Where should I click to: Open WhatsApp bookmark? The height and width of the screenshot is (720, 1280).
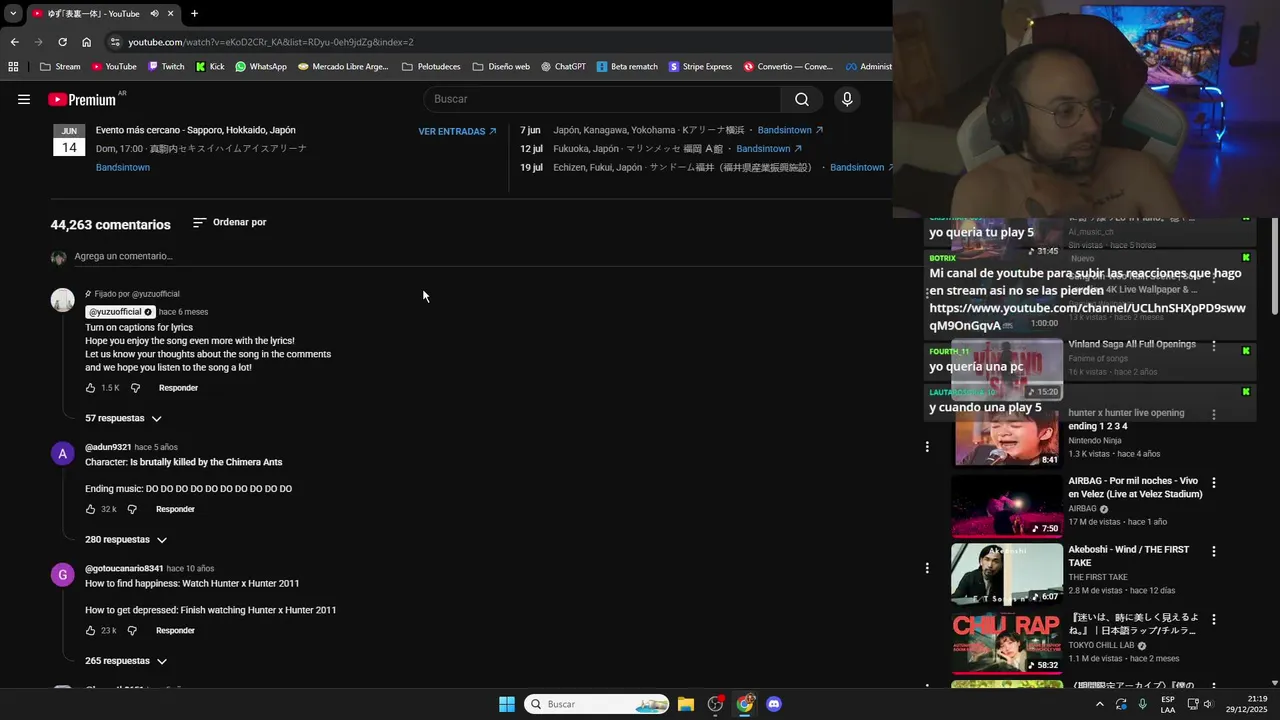(x=260, y=67)
